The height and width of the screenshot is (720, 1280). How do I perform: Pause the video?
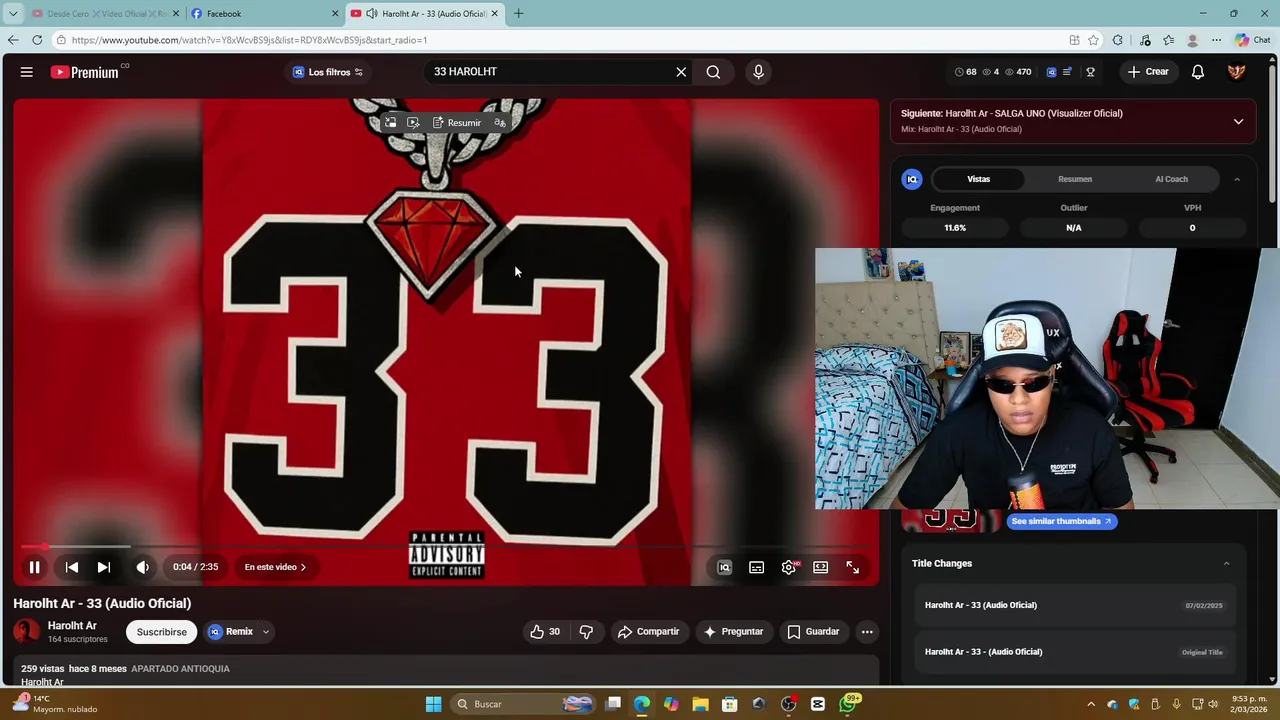34,567
